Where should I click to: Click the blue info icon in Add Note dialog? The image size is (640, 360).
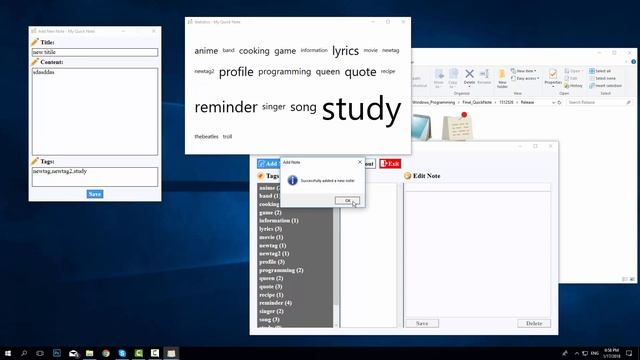pyautogui.click(x=292, y=180)
